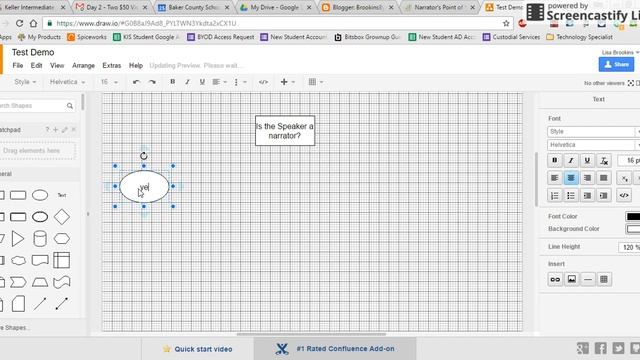Open the Helvetica font dropdown in the top toolbar
This screenshot has width=640, height=360.
click(67, 82)
